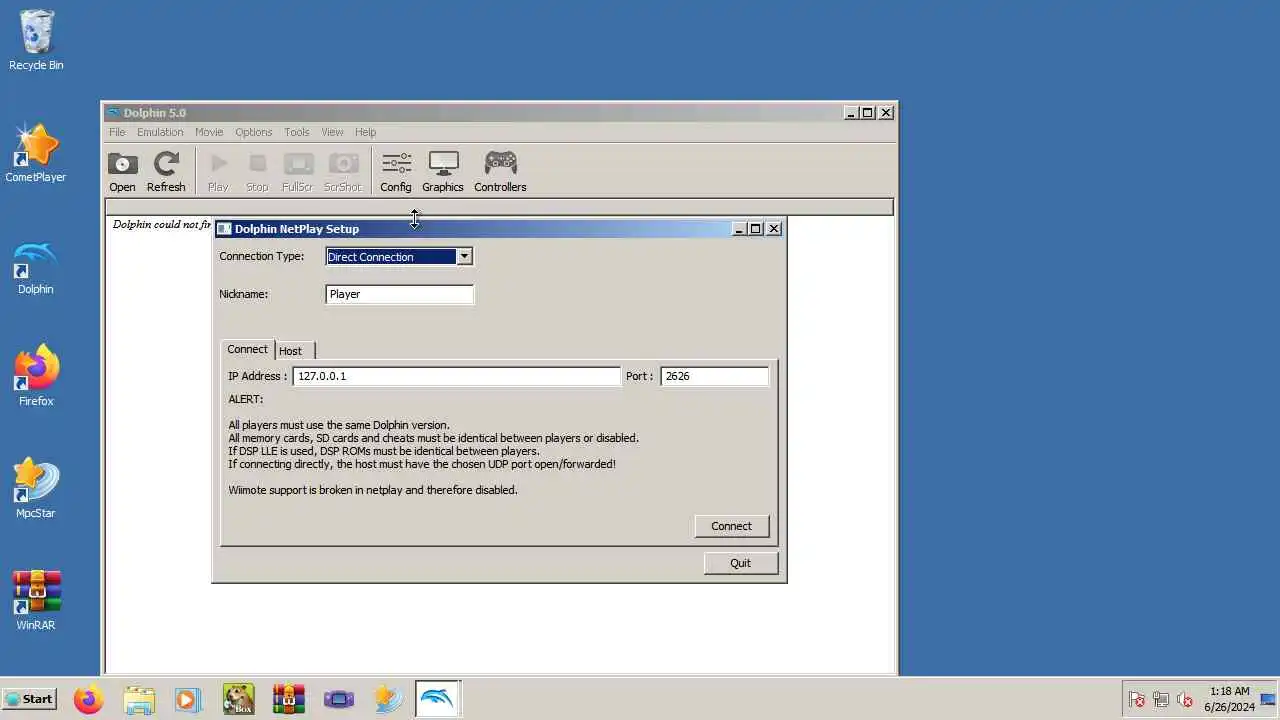Select the Dolphin desktop shortcut
This screenshot has height=720, width=1280.
(x=36, y=265)
